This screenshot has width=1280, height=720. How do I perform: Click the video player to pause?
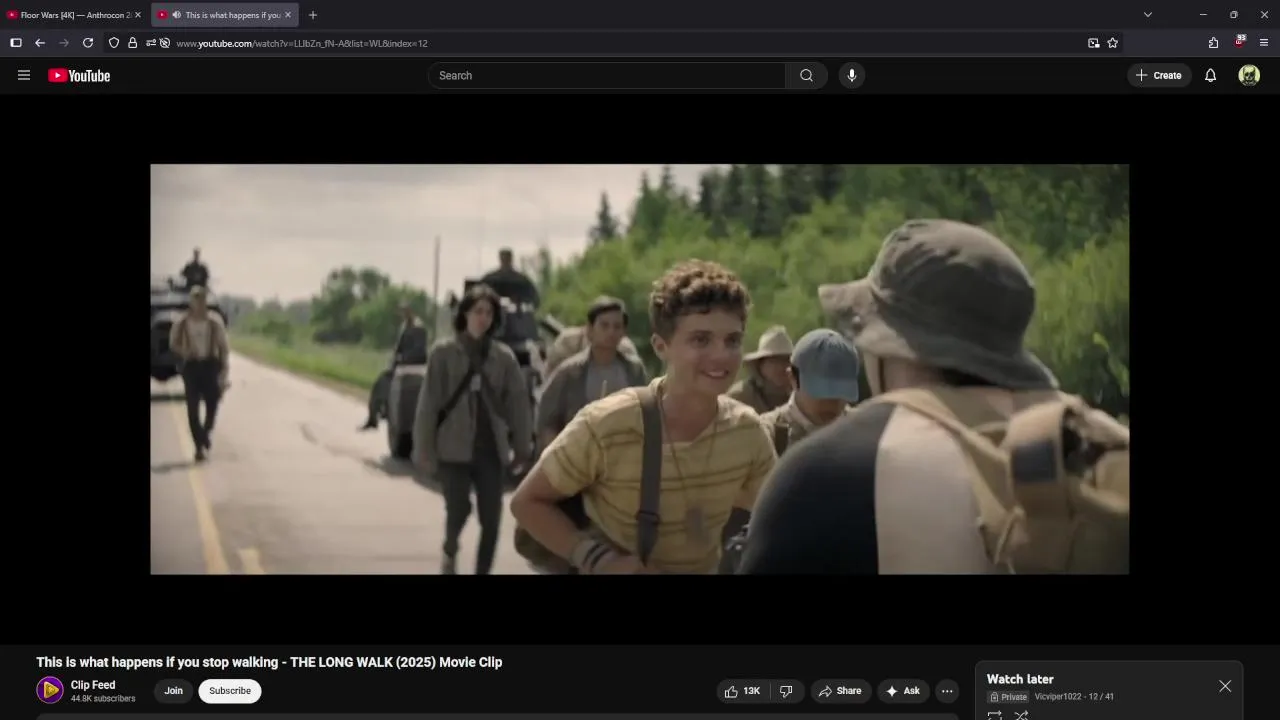(x=640, y=369)
